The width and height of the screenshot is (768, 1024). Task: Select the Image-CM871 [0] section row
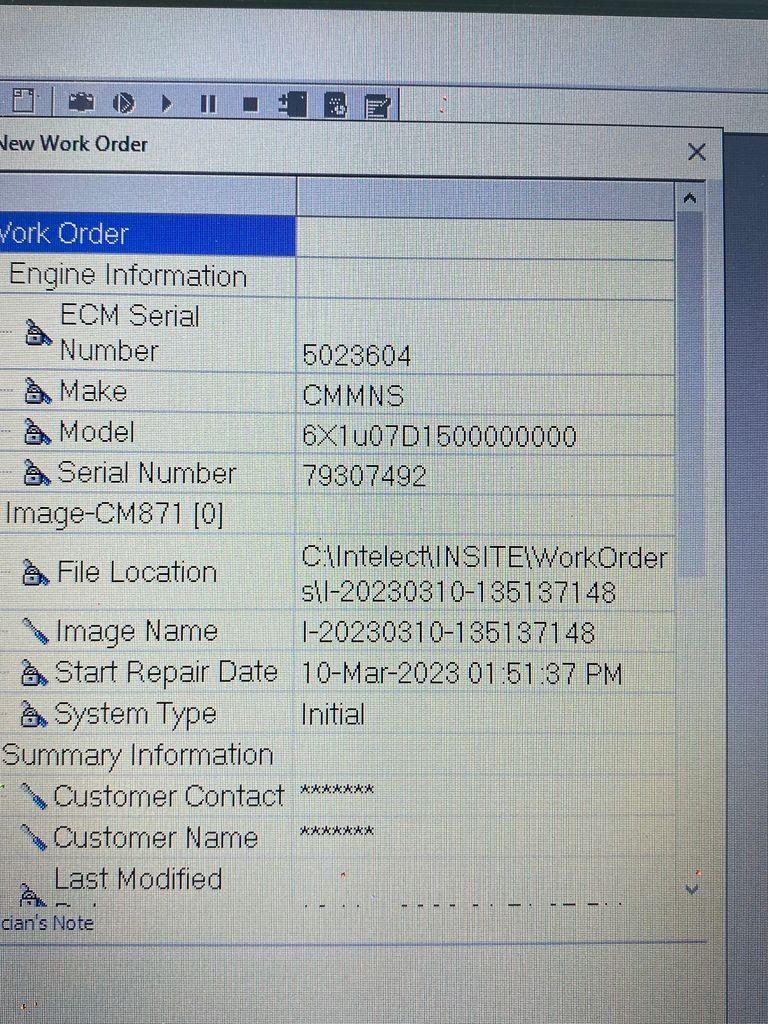tap(114, 514)
